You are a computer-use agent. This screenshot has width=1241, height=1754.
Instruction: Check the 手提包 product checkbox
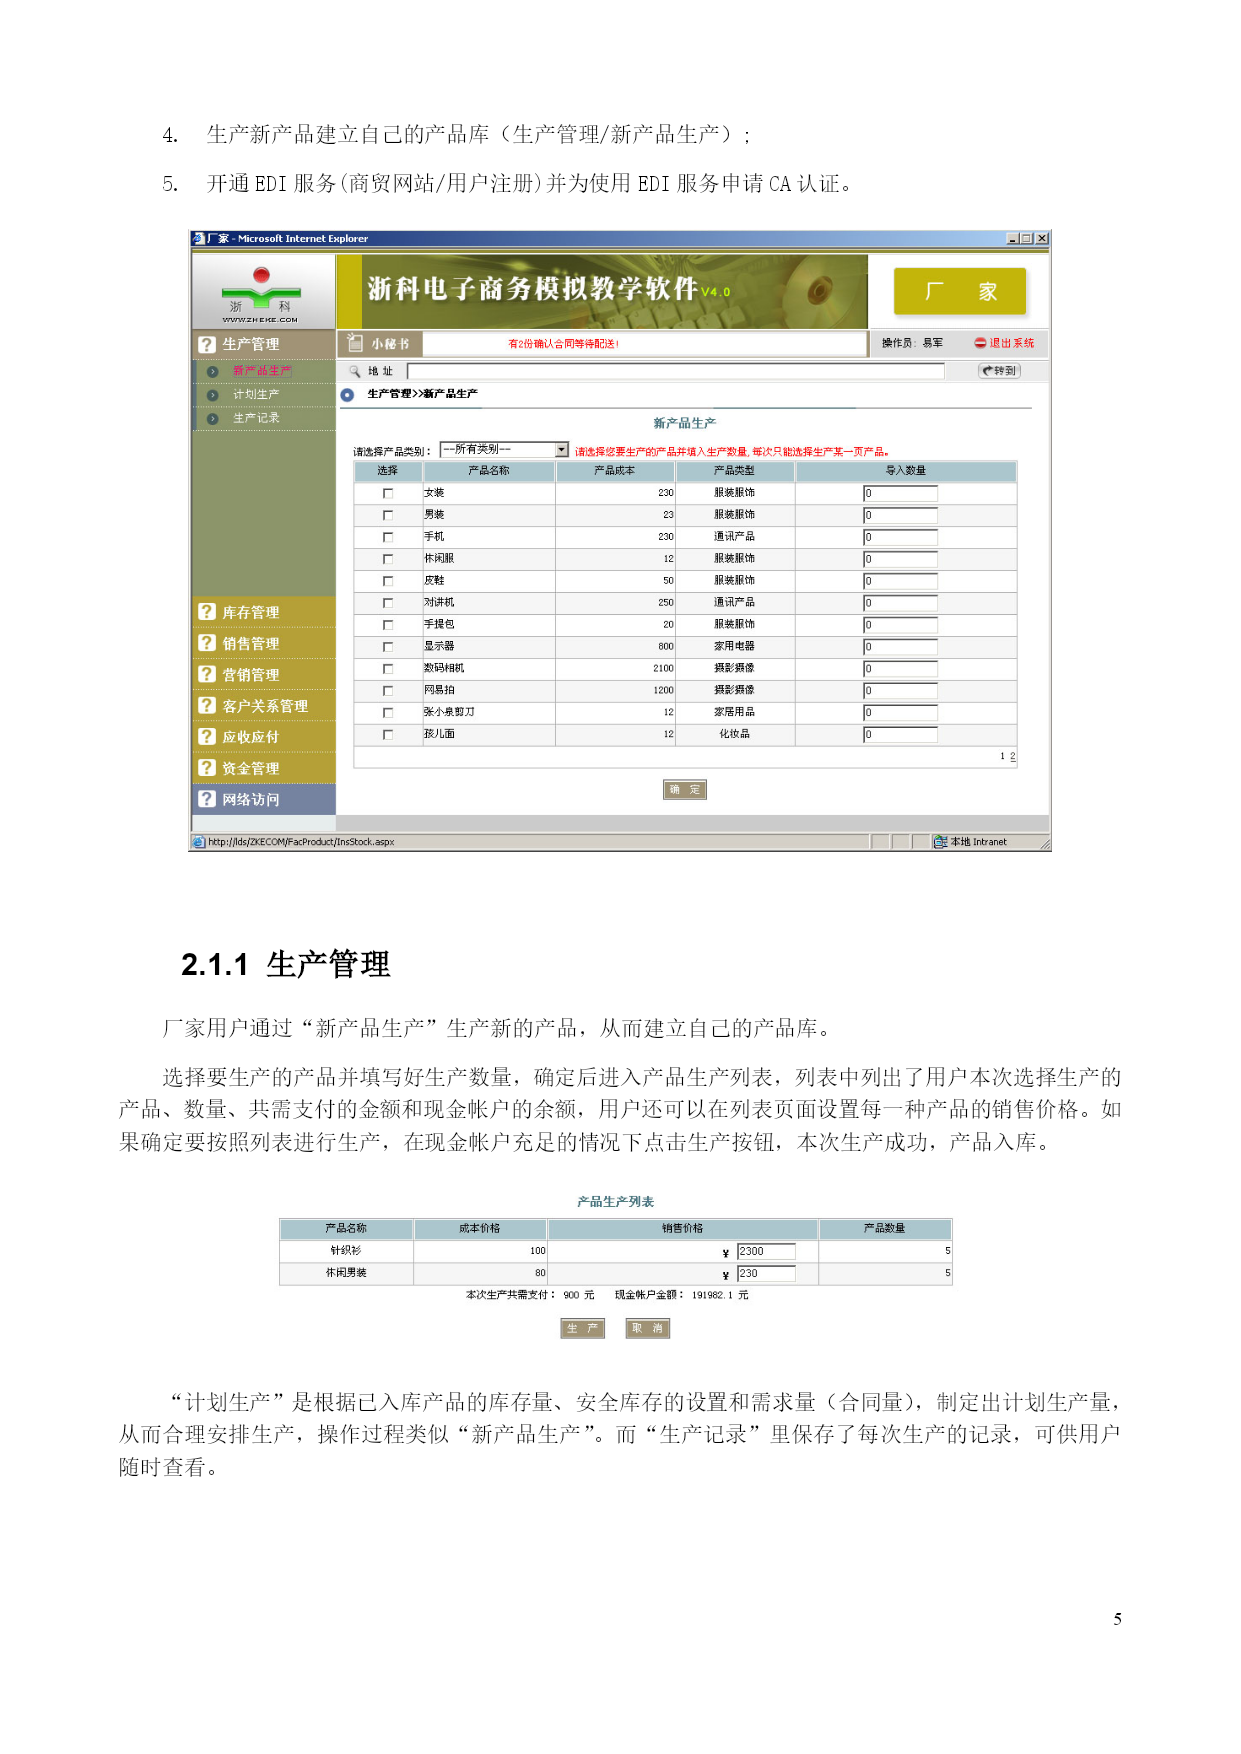[388, 626]
